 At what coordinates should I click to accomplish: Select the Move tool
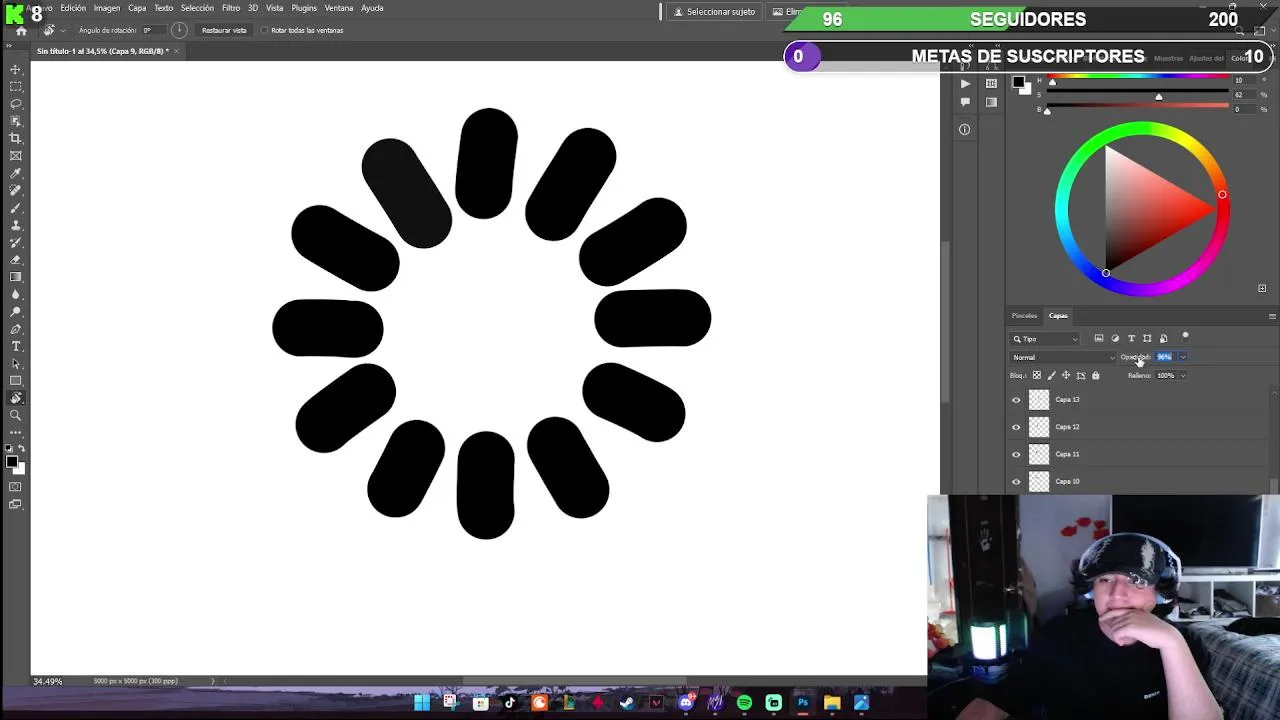(x=16, y=69)
